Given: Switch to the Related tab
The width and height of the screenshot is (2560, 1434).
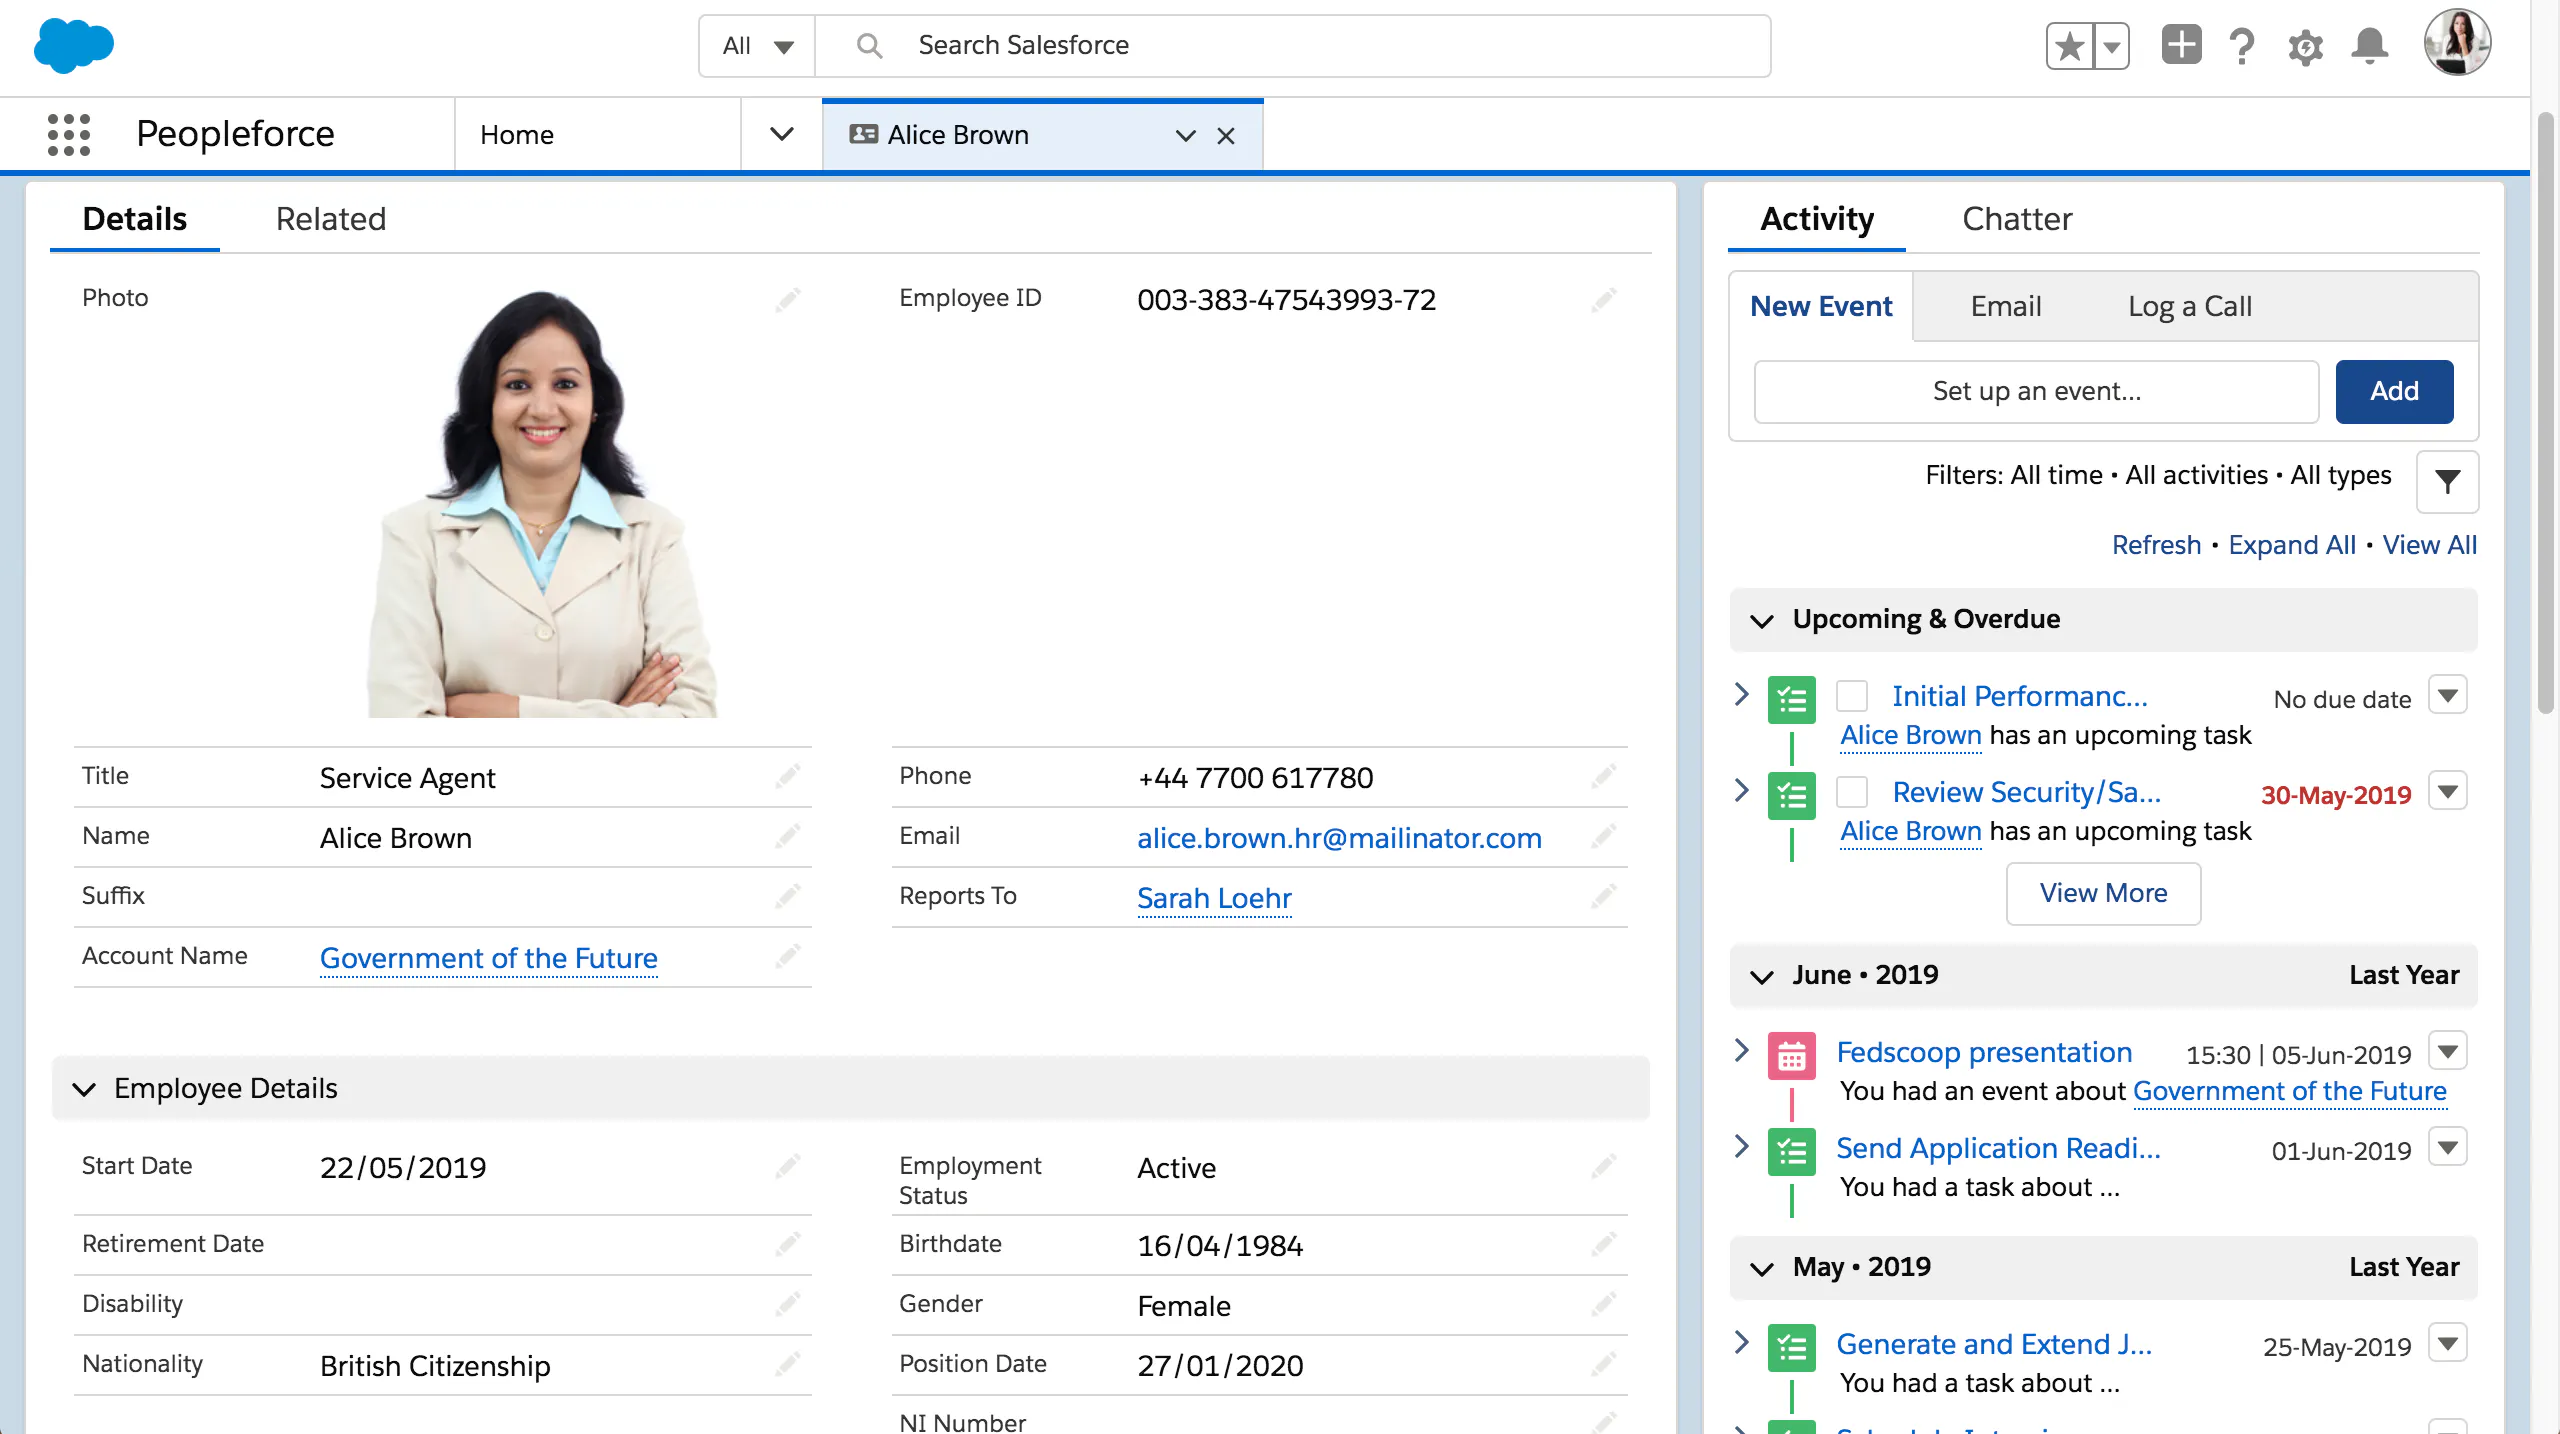Looking at the screenshot, I should click(330, 219).
